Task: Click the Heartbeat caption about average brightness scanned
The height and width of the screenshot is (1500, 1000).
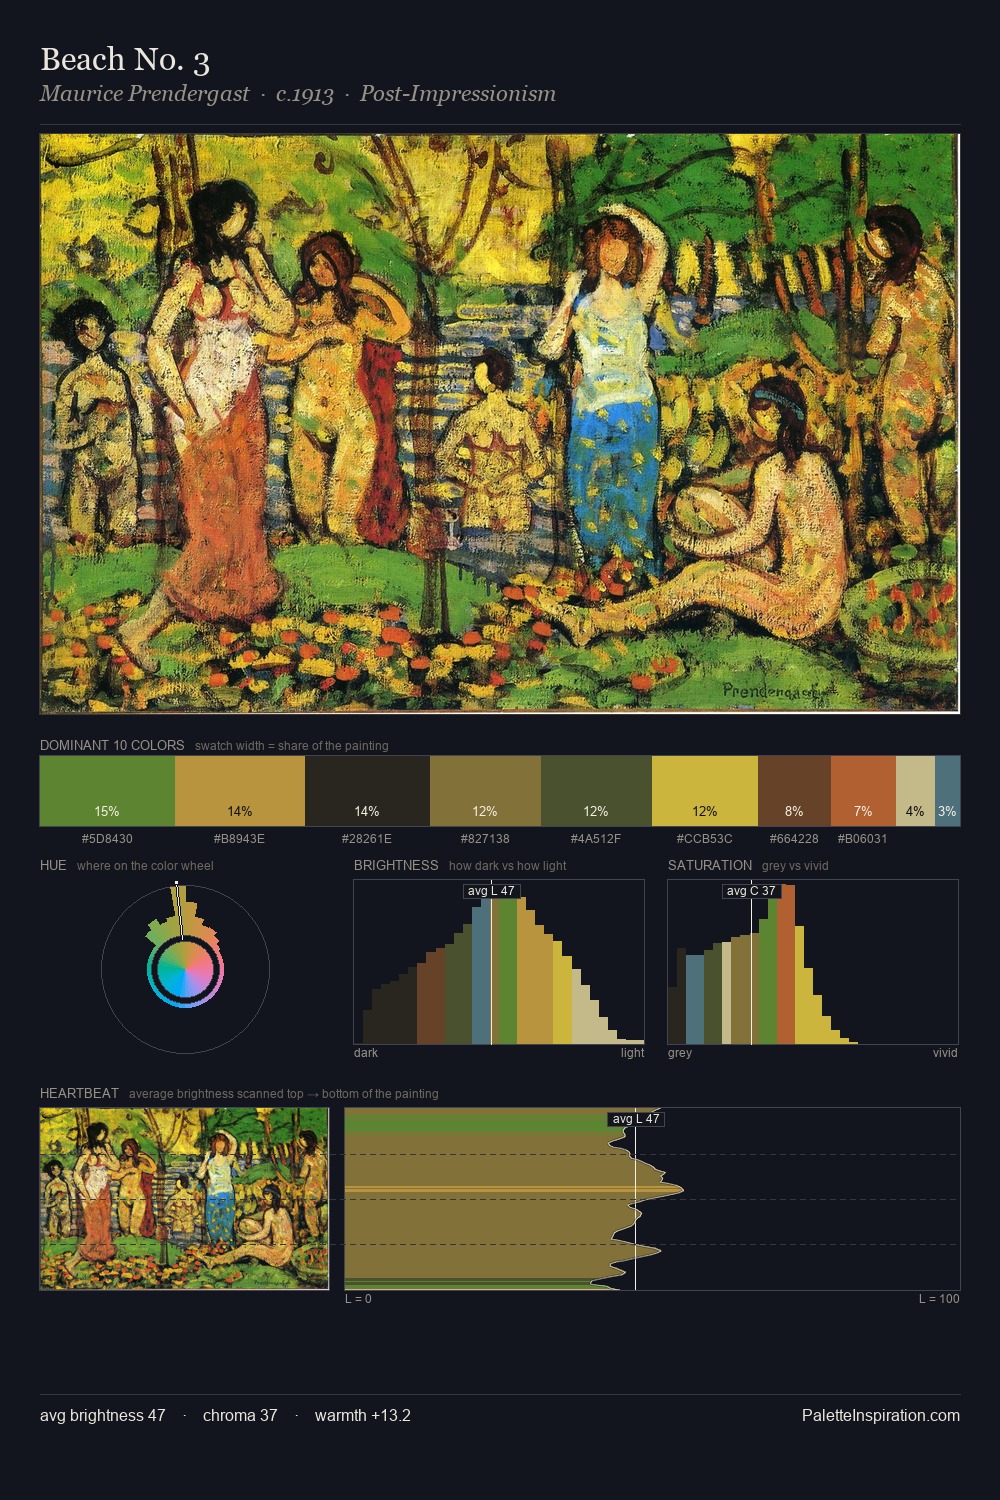Action: point(284,1094)
